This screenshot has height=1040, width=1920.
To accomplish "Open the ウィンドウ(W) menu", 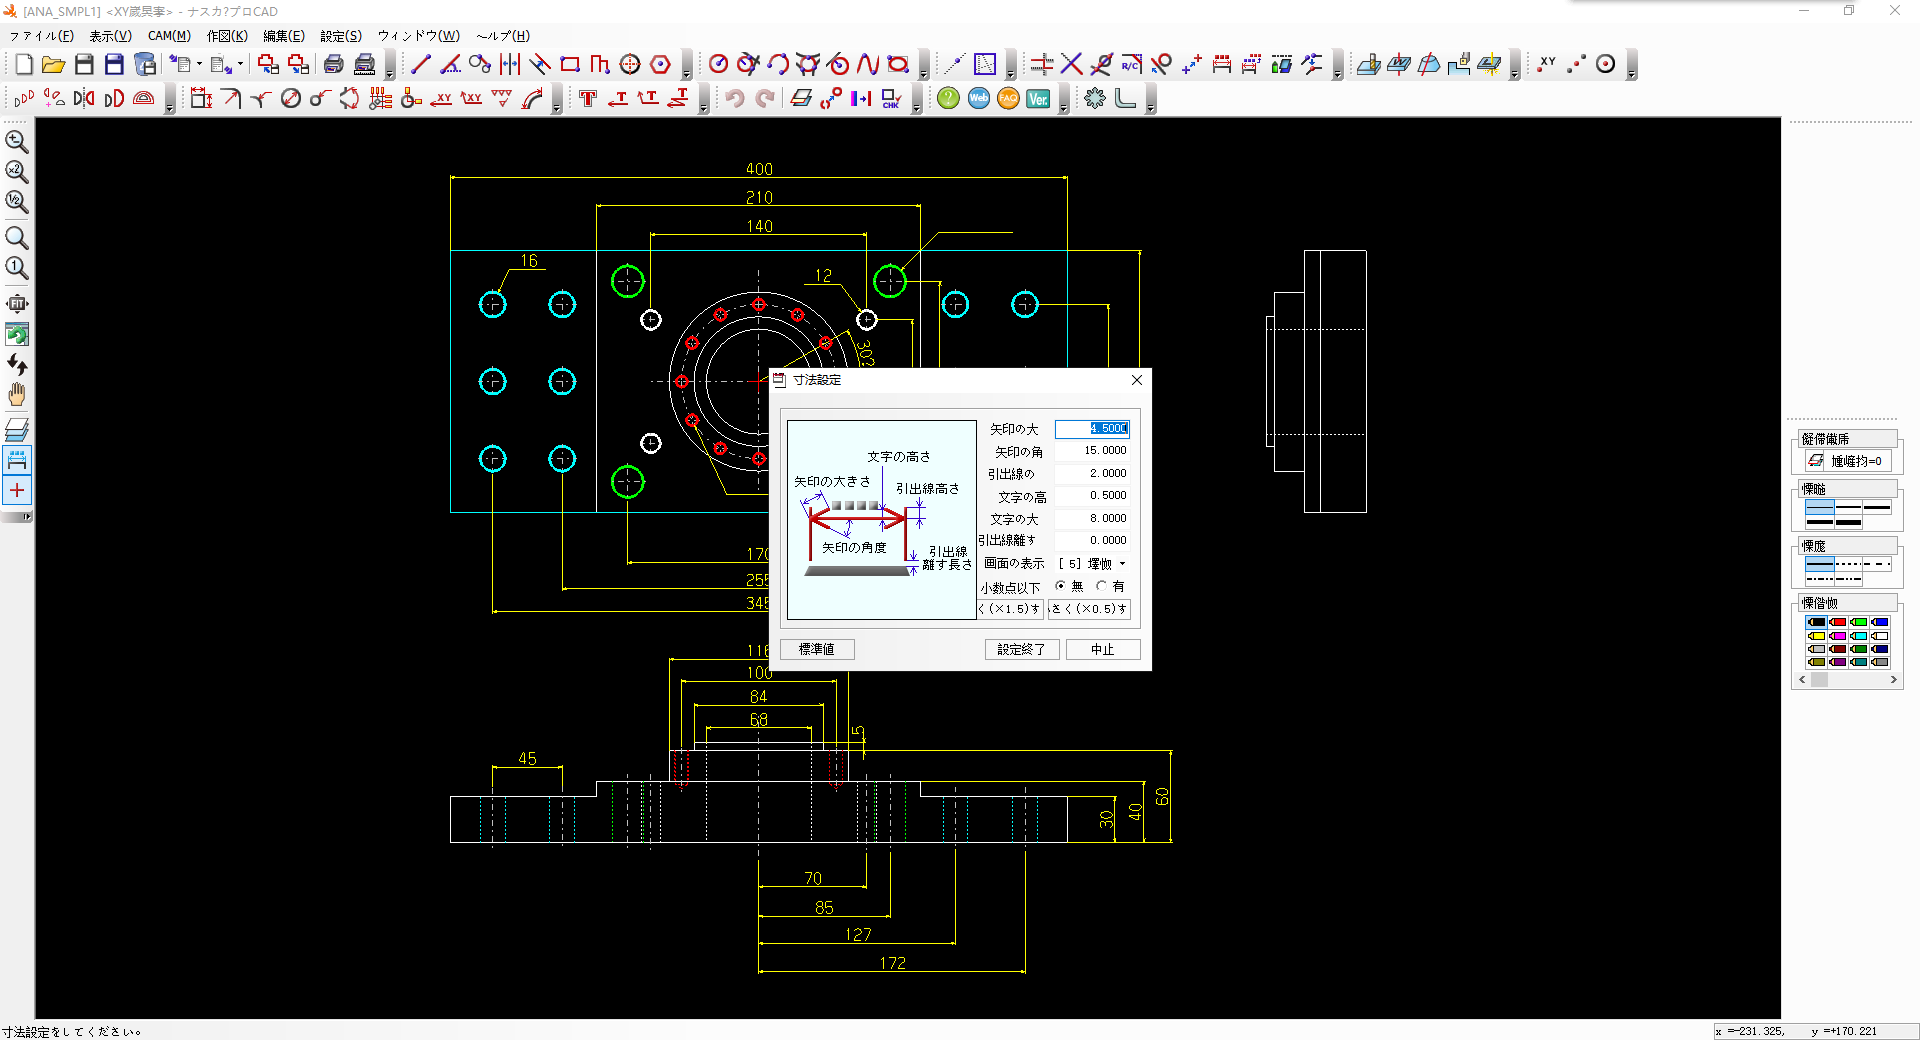I will coord(419,36).
